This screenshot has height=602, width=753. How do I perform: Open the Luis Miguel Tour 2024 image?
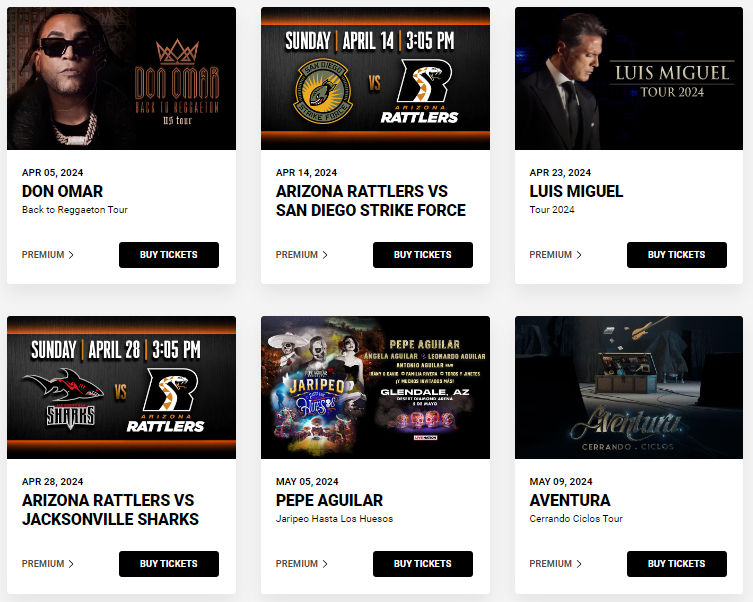point(629,78)
